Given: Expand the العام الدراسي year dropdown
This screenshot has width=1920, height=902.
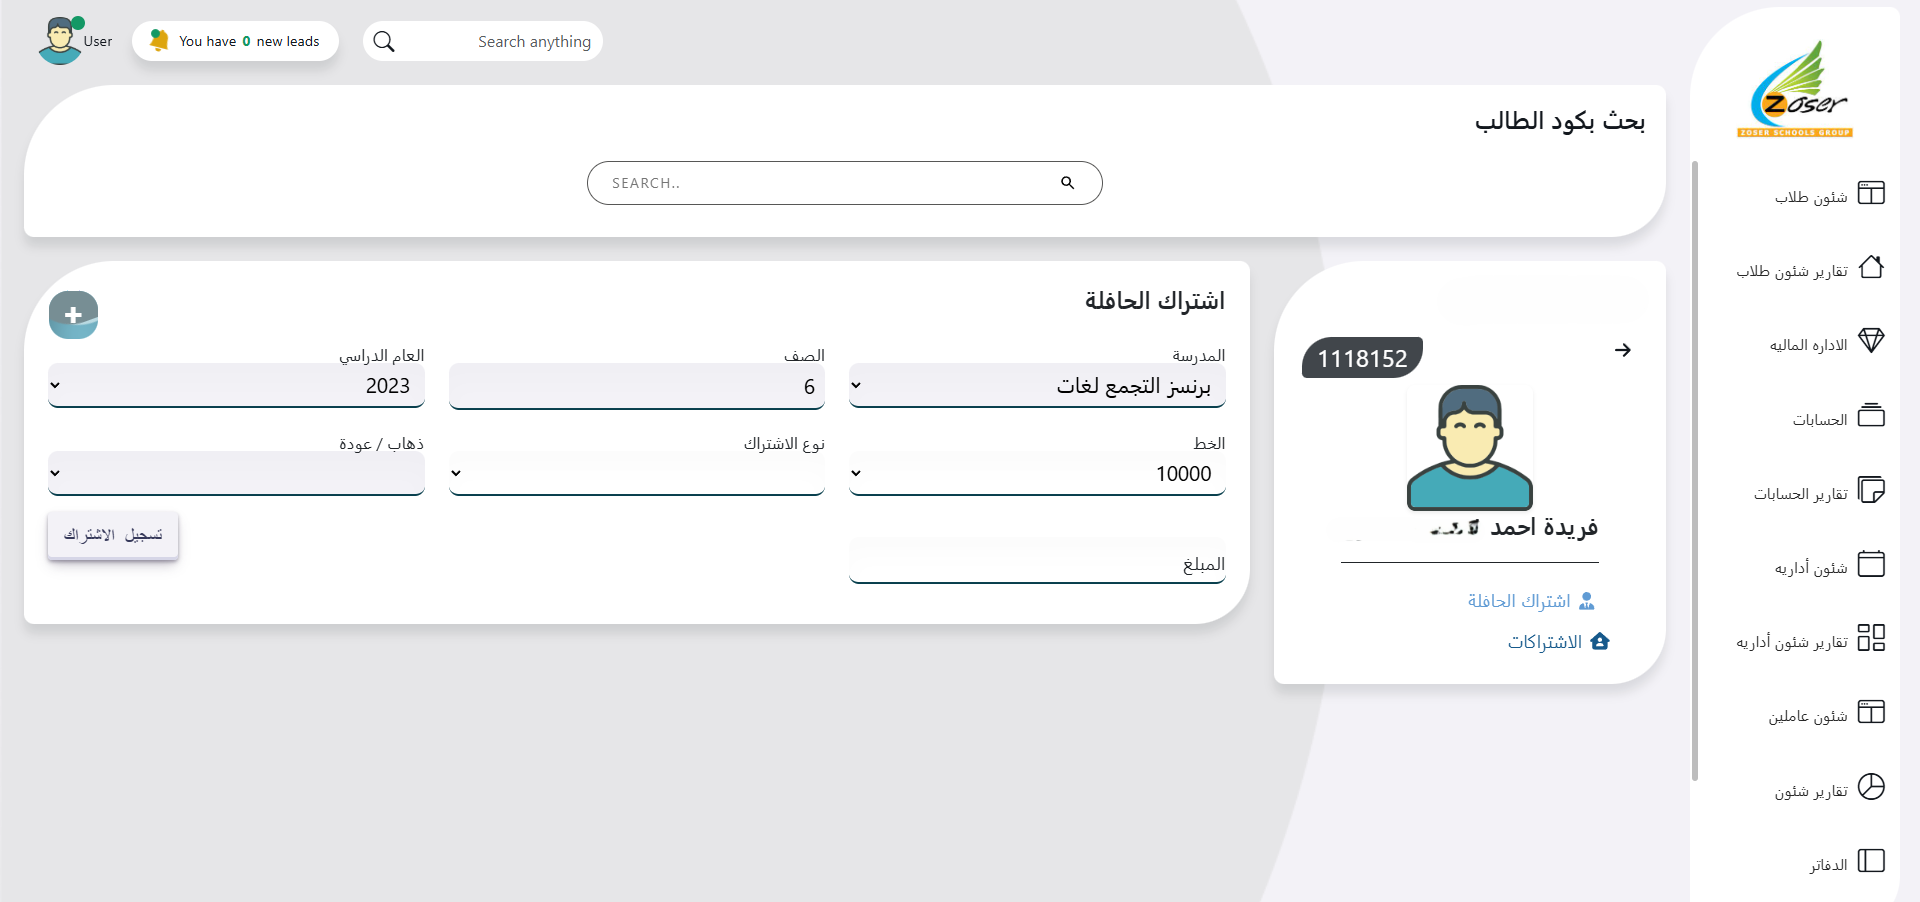Looking at the screenshot, I should [x=236, y=386].
